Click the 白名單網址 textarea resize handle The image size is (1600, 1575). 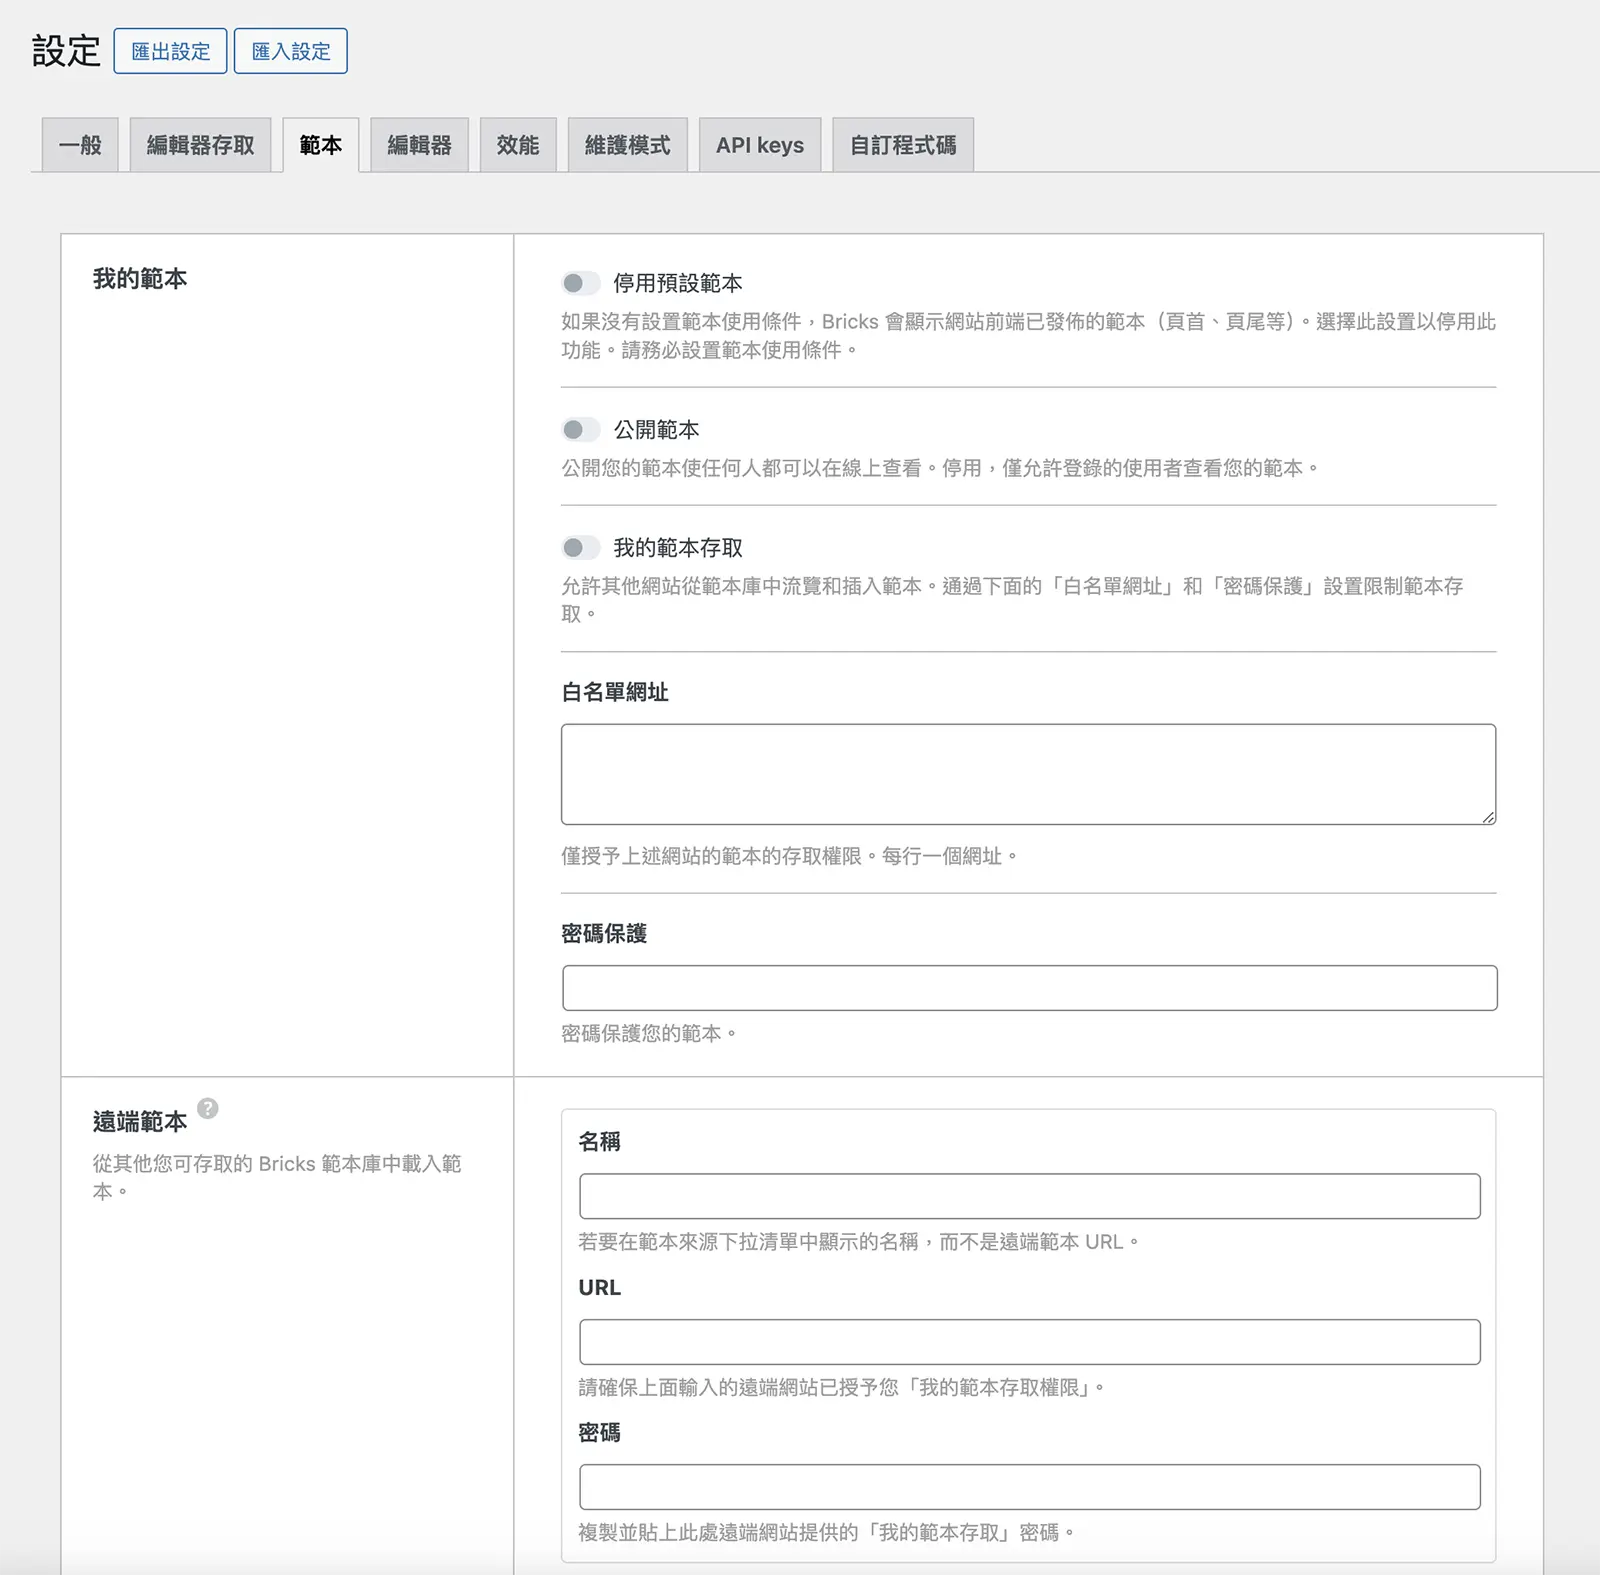coord(1488,817)
